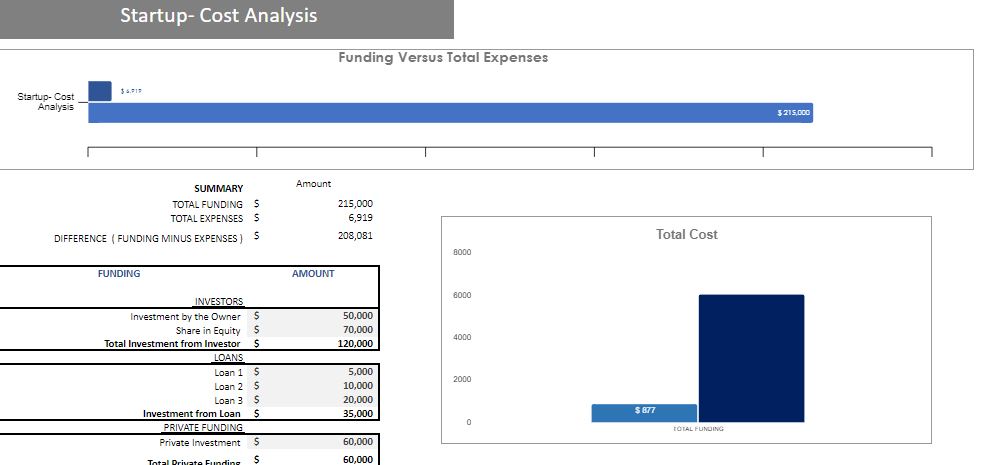Select the $215,000 funding bar in chart
This screenshot has width=998, height=465.
pos(451,113)
